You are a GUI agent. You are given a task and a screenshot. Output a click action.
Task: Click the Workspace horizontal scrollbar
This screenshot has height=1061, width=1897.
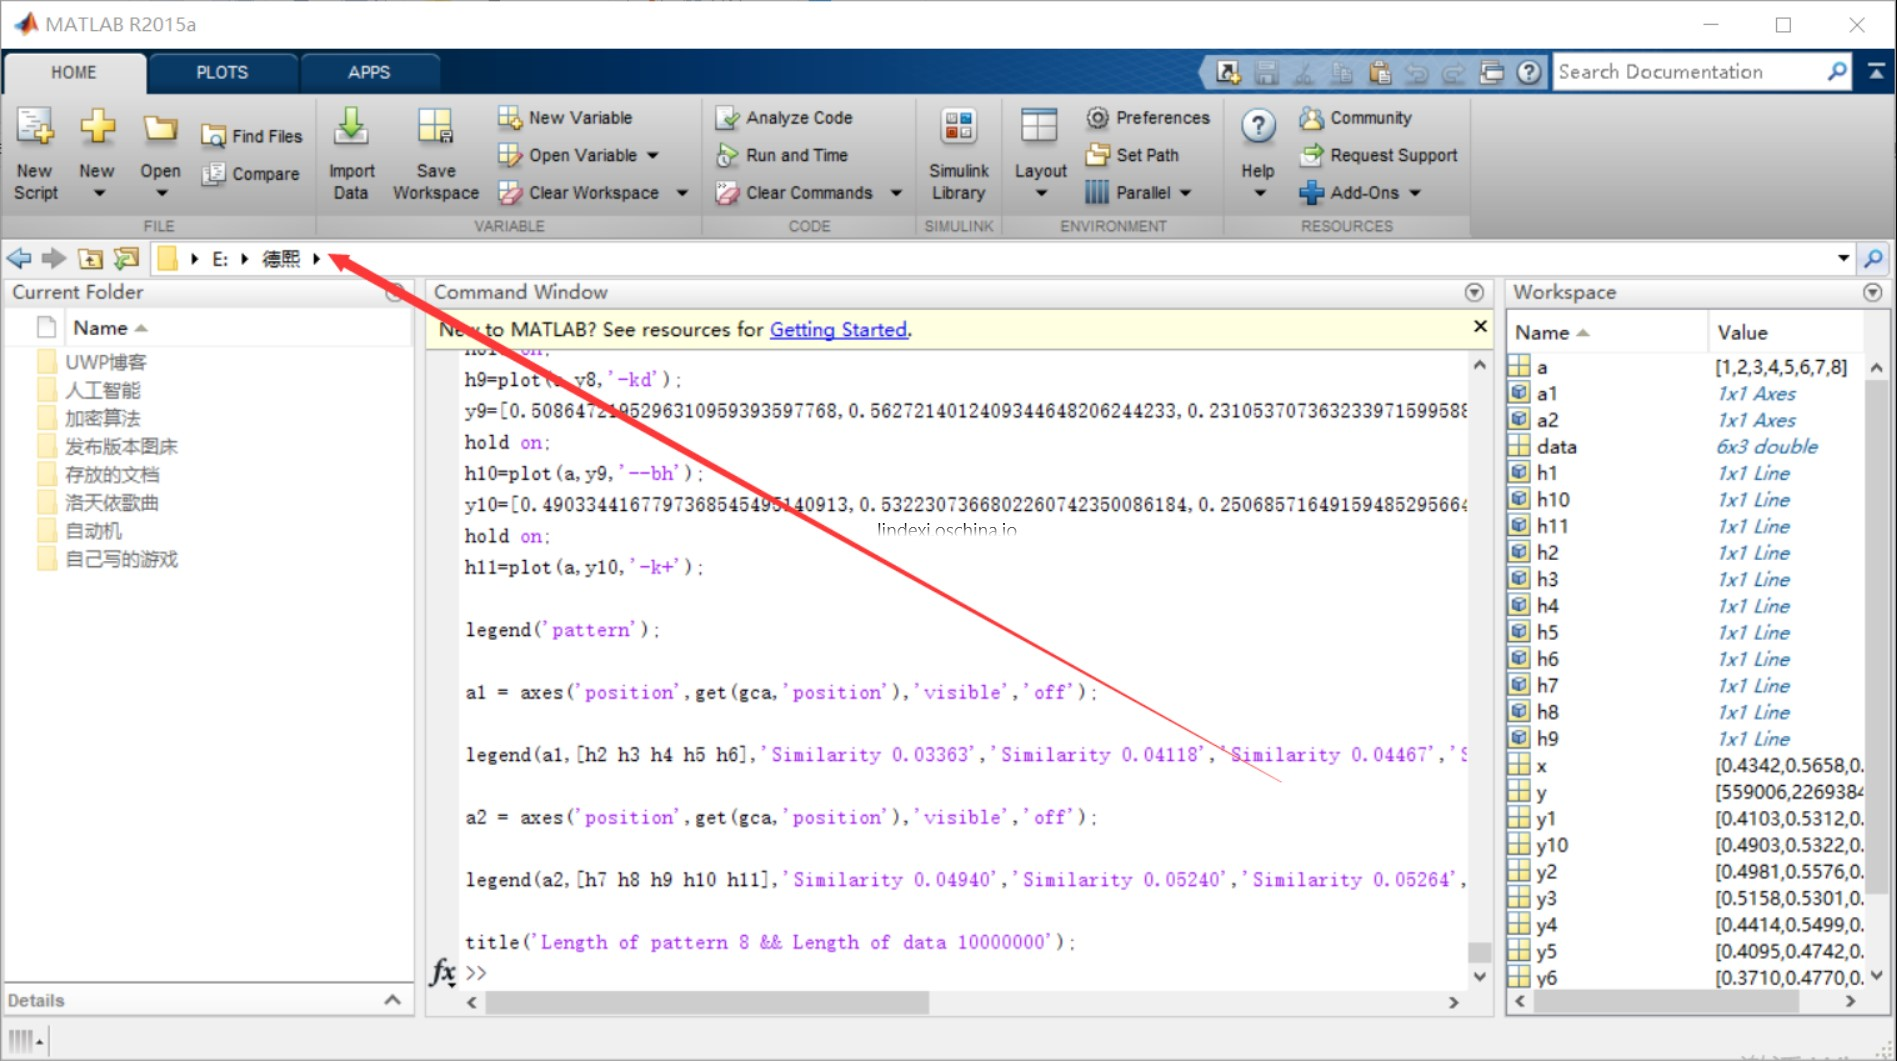click(1666, 1001)
